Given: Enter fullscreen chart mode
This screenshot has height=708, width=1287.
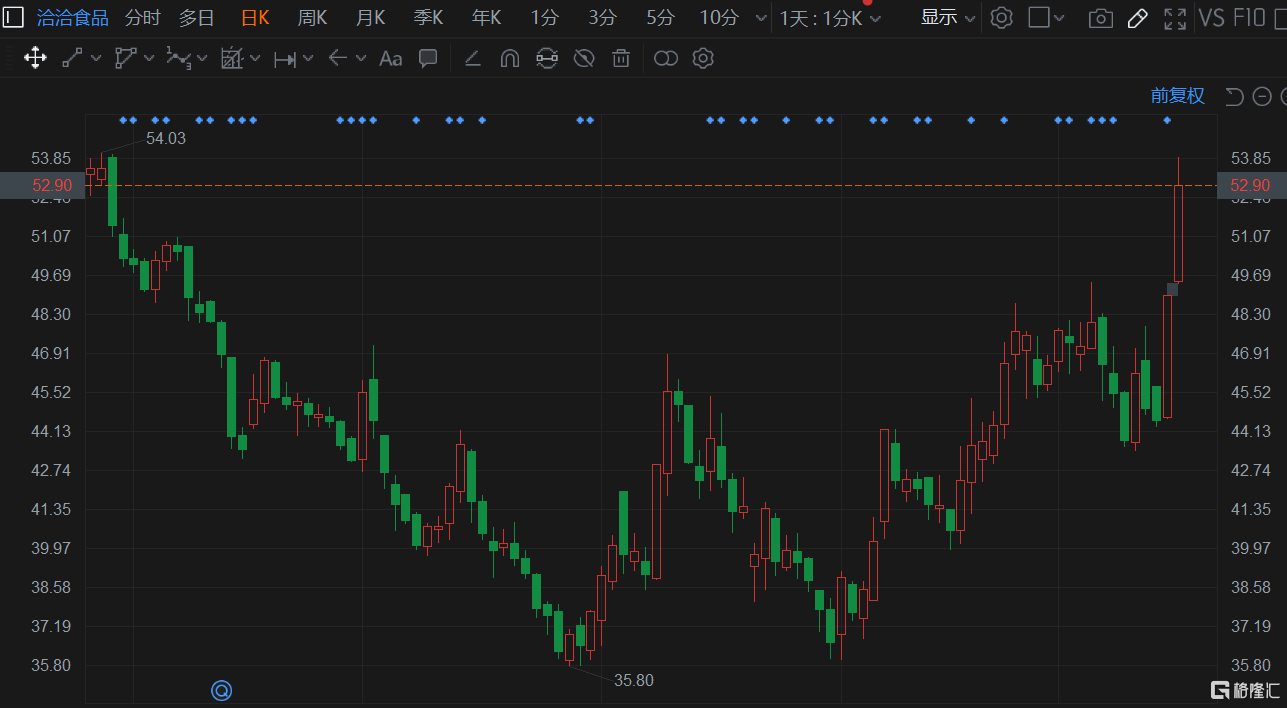Looking at the screenshot, I should click(1176, 18).
